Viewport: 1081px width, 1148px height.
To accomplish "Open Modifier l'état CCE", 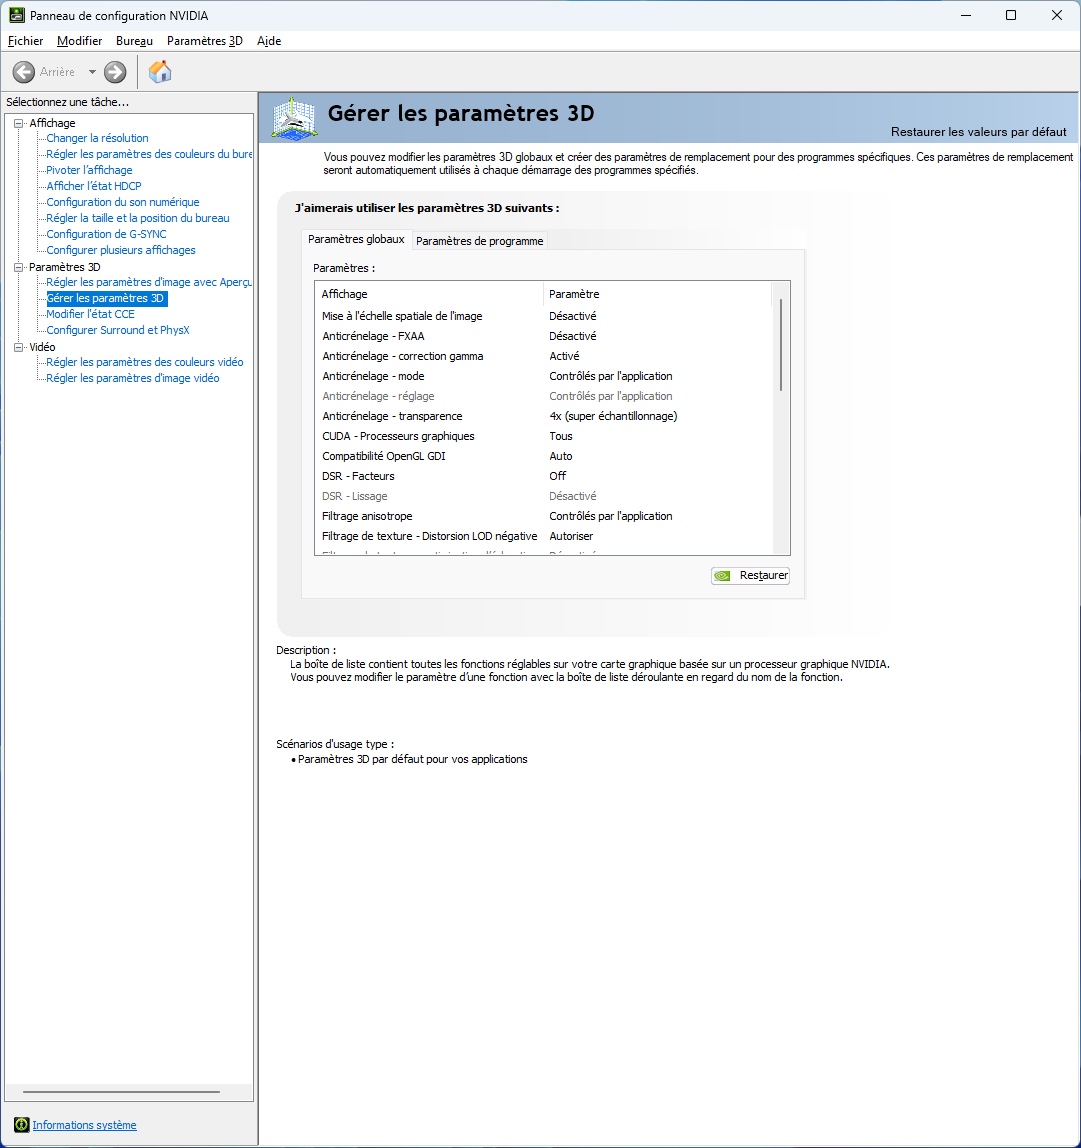I will (x=91, y=314).
